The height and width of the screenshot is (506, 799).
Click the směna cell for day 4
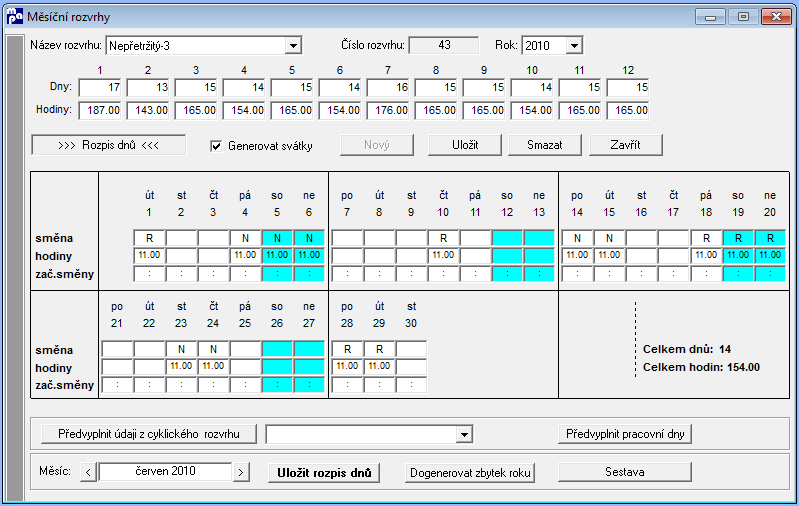point(245,238)
